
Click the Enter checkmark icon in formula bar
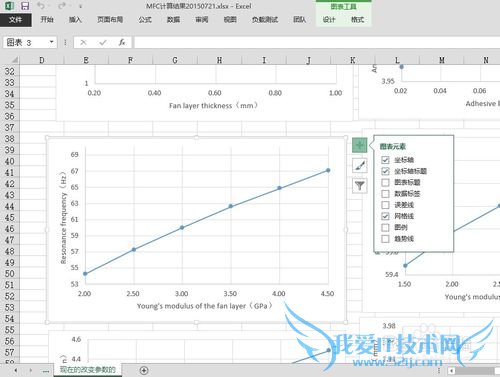point(103,42)
